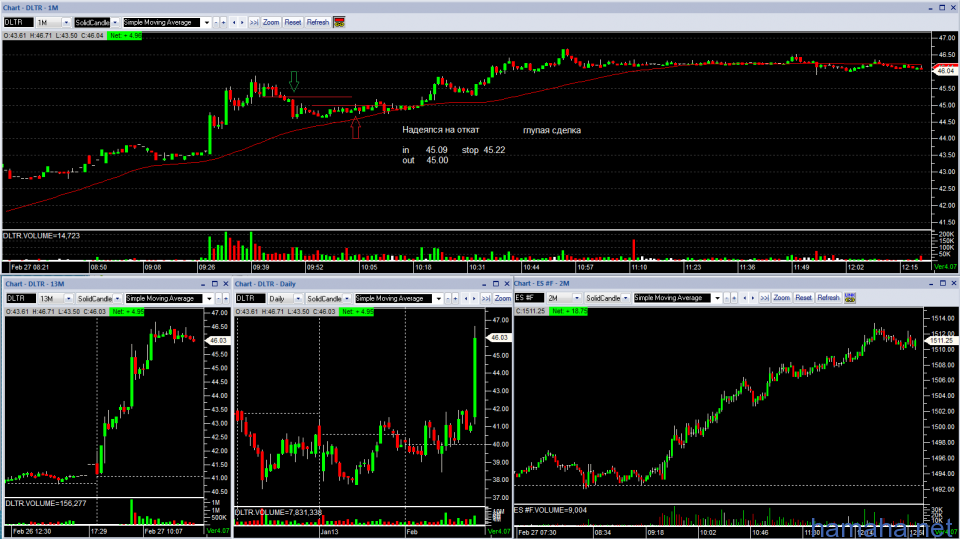Click 'глупая сделка' annotation text
The image size is (960, 539).
click(x=552, y=130)
